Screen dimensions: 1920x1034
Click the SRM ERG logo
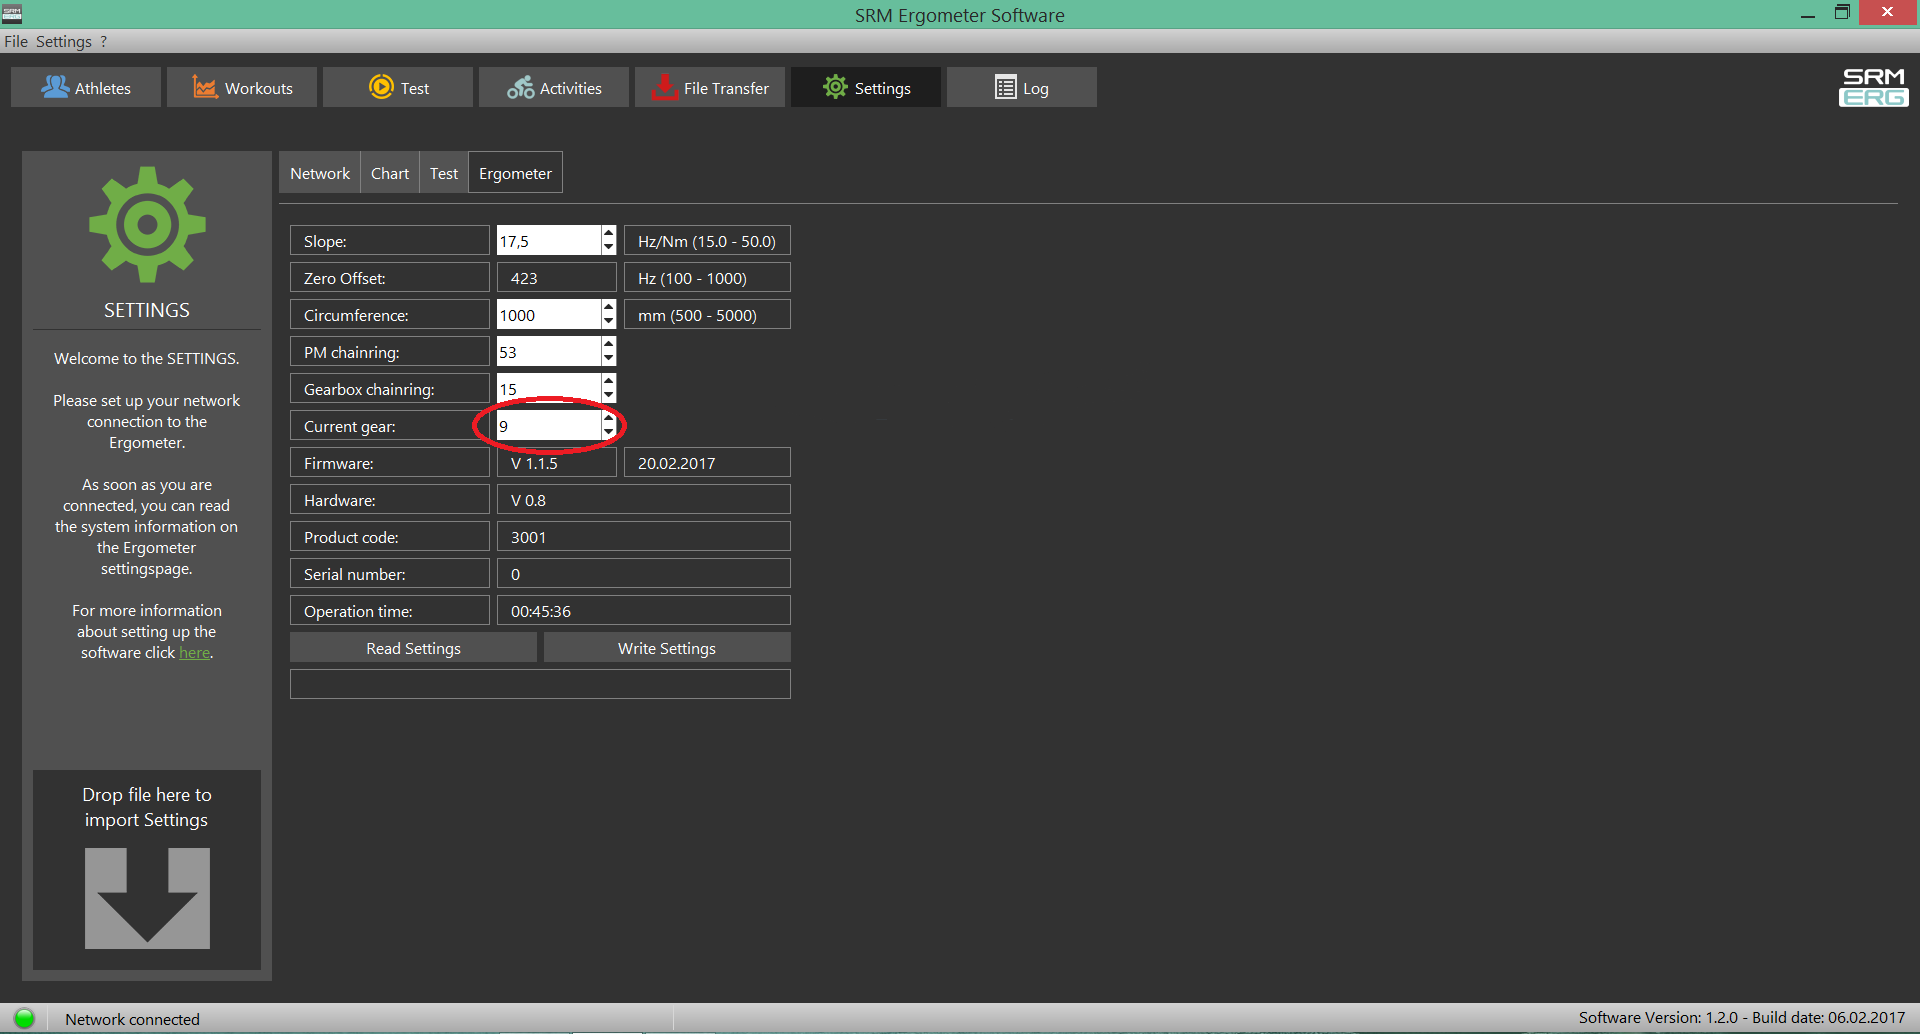click(x=1873, y=87)
